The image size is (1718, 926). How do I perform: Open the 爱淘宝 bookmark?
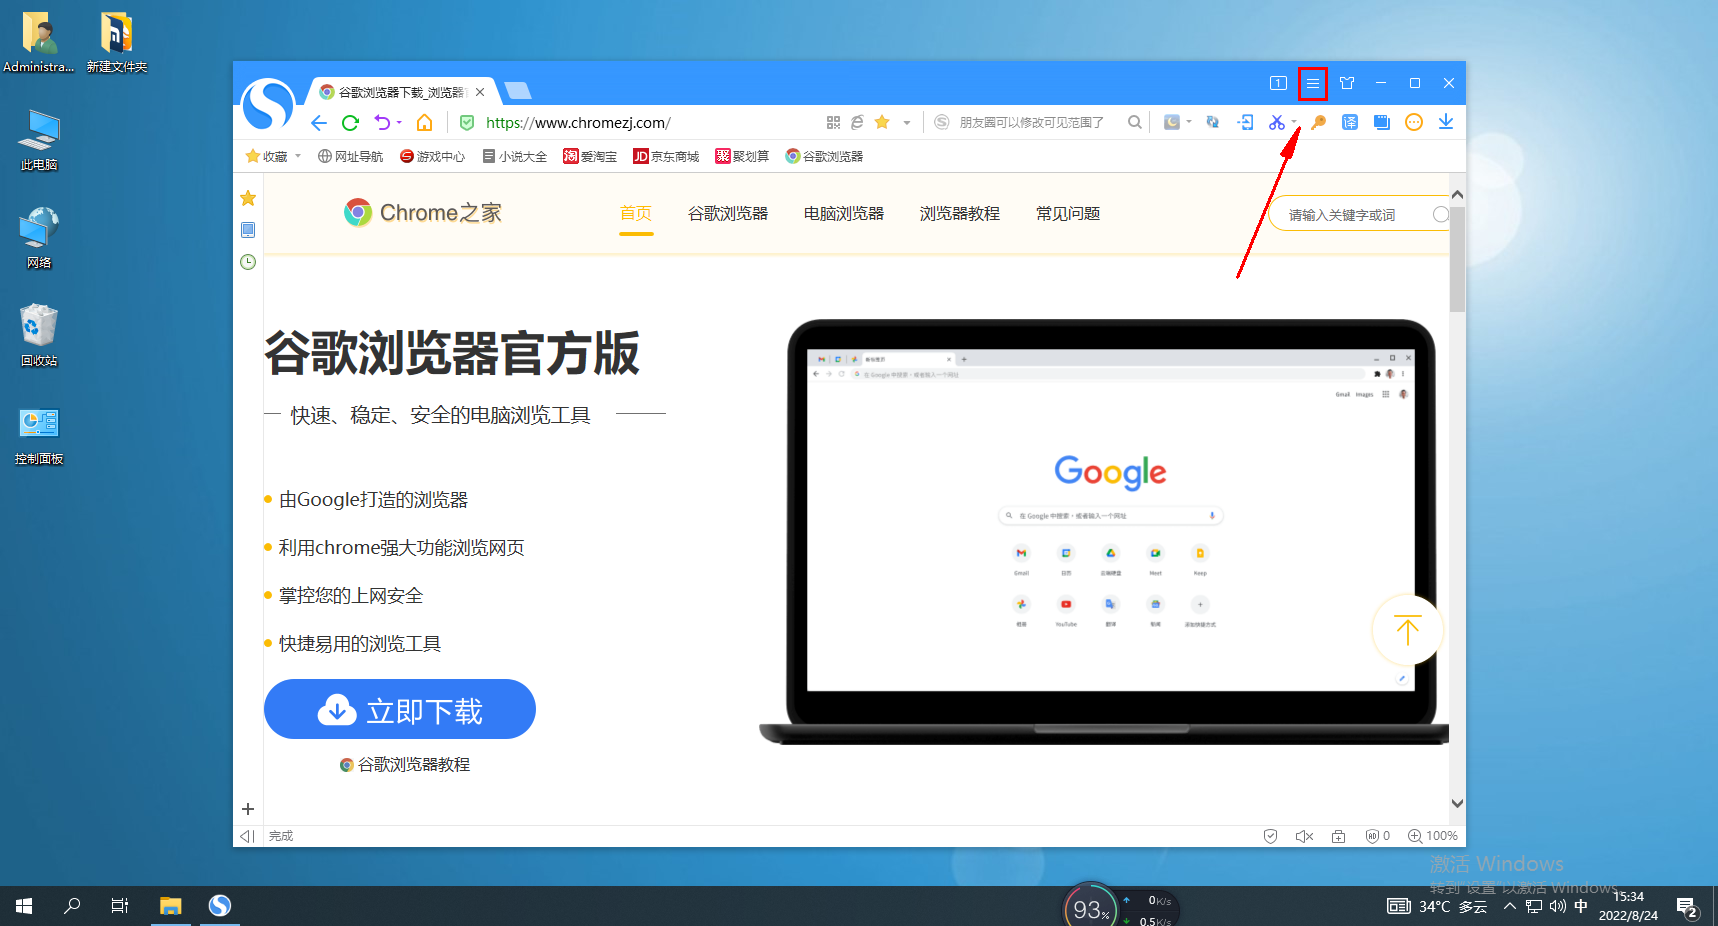tap(590, 156)
